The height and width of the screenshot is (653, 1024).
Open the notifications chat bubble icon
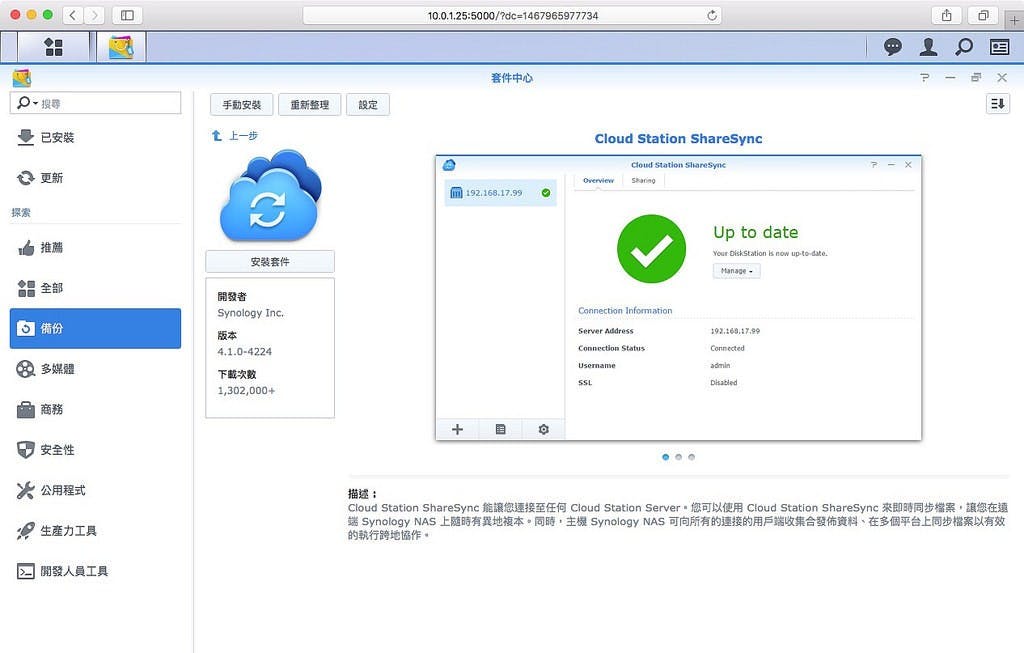coord(893,46)
